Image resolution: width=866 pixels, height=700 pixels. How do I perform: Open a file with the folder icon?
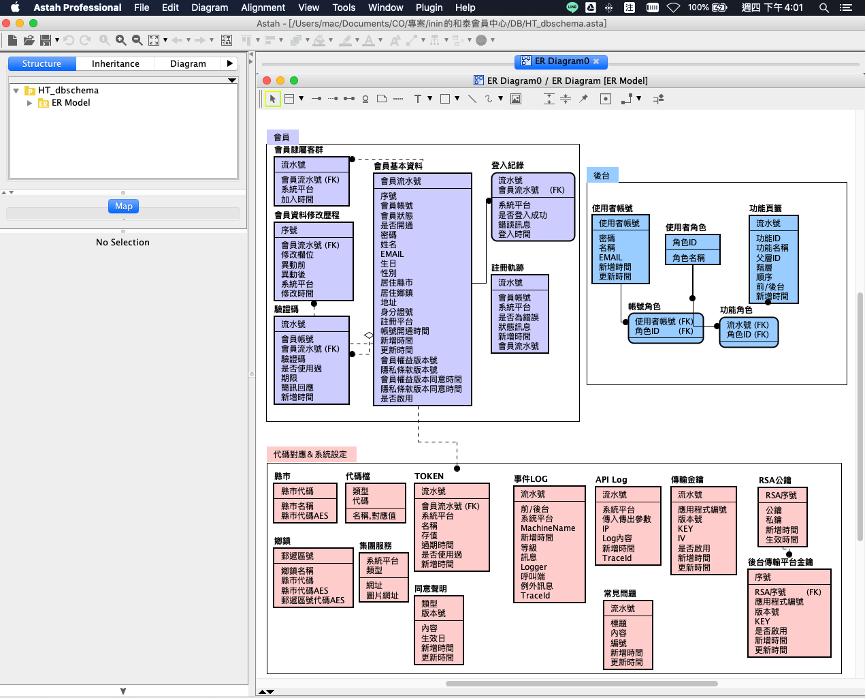(29, 40)
